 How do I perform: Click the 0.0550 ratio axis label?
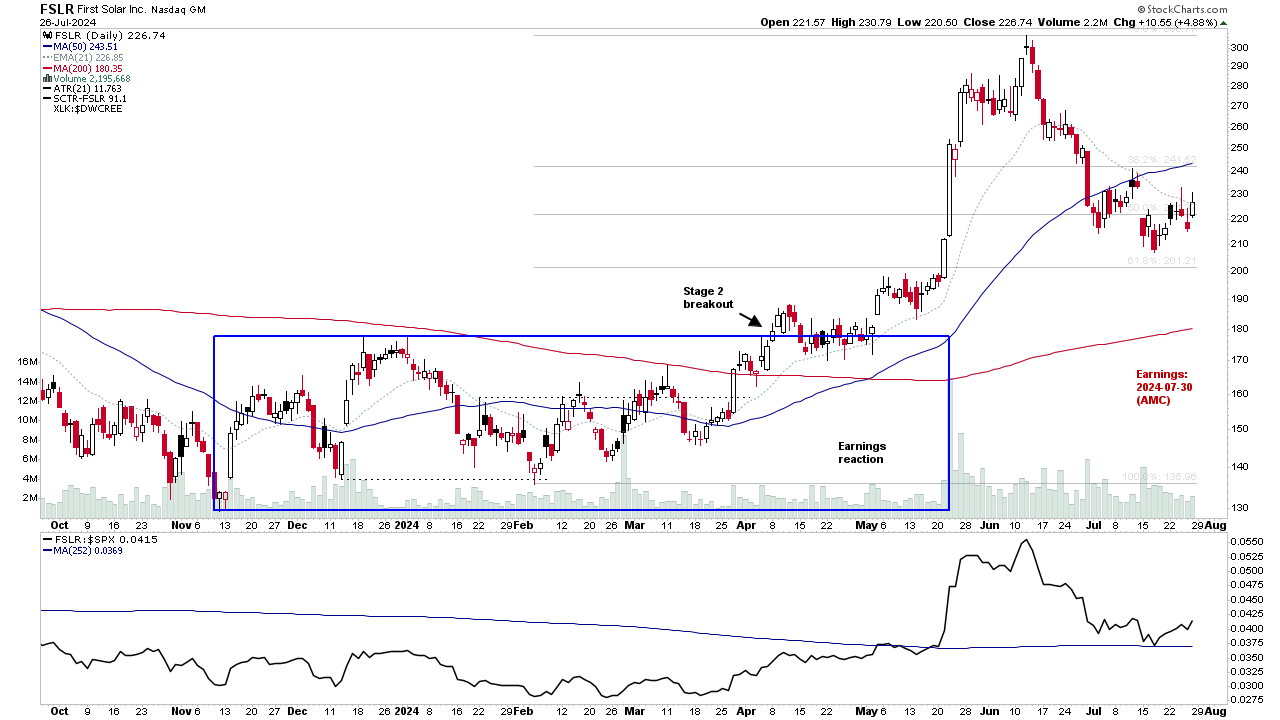point(1245,541)
